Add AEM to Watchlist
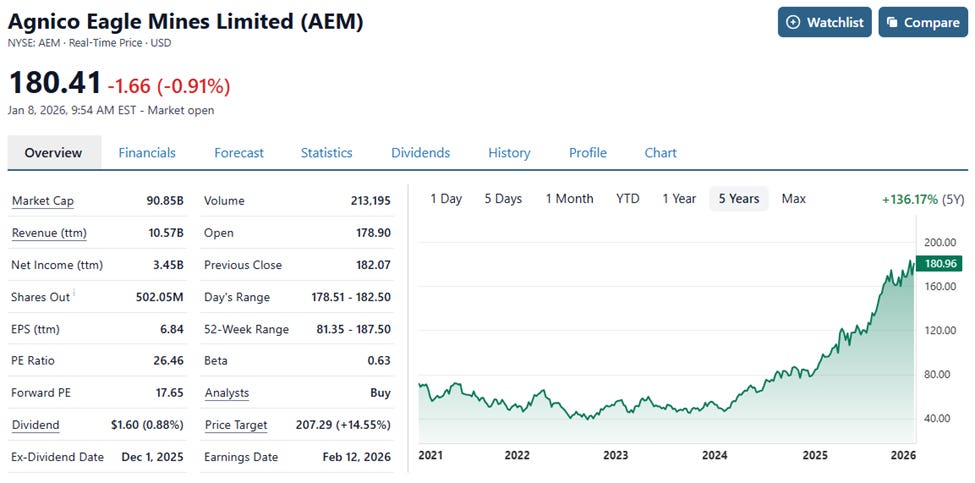Viewport: 975px width, 483px height. (x=825, y=22)
